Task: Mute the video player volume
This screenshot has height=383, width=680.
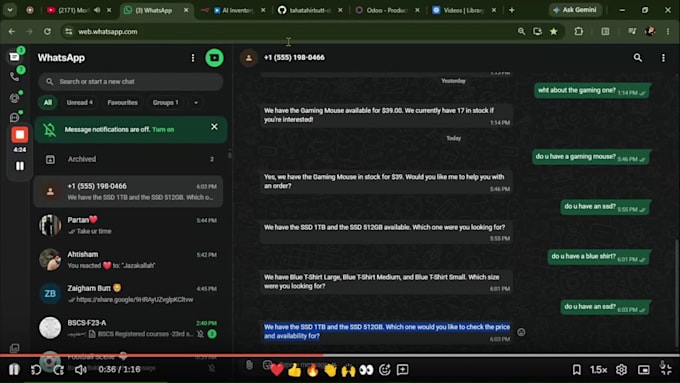Action: pos(80,370)
